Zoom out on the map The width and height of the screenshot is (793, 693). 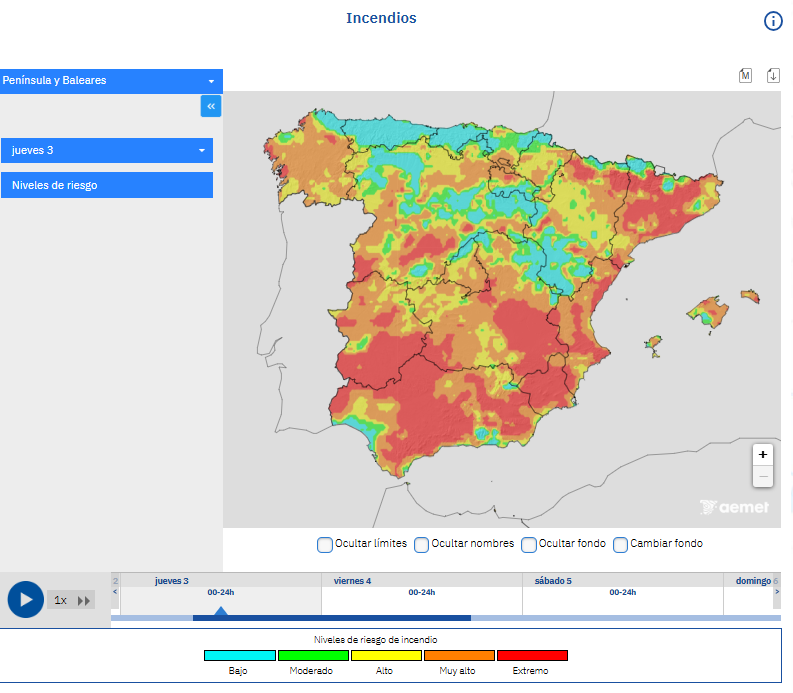(763, 476)
